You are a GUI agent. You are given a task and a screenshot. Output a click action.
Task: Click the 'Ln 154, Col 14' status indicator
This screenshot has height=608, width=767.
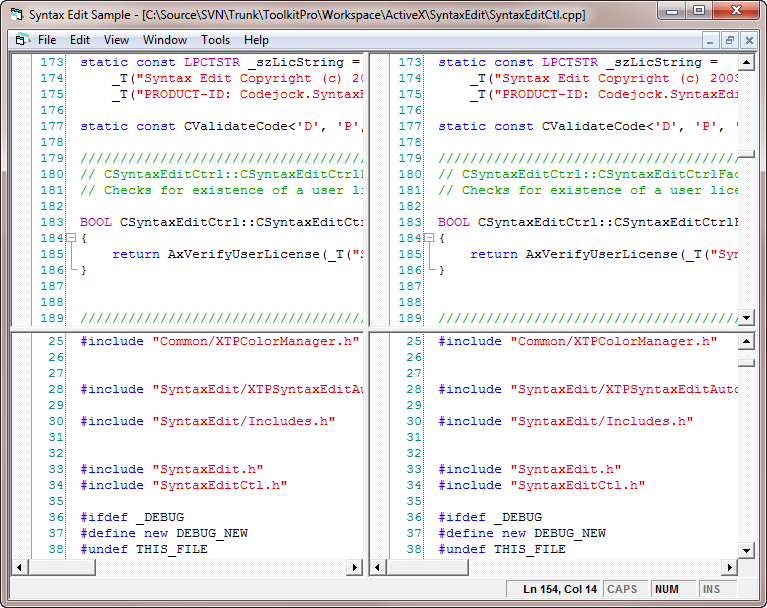pos(553,589)
